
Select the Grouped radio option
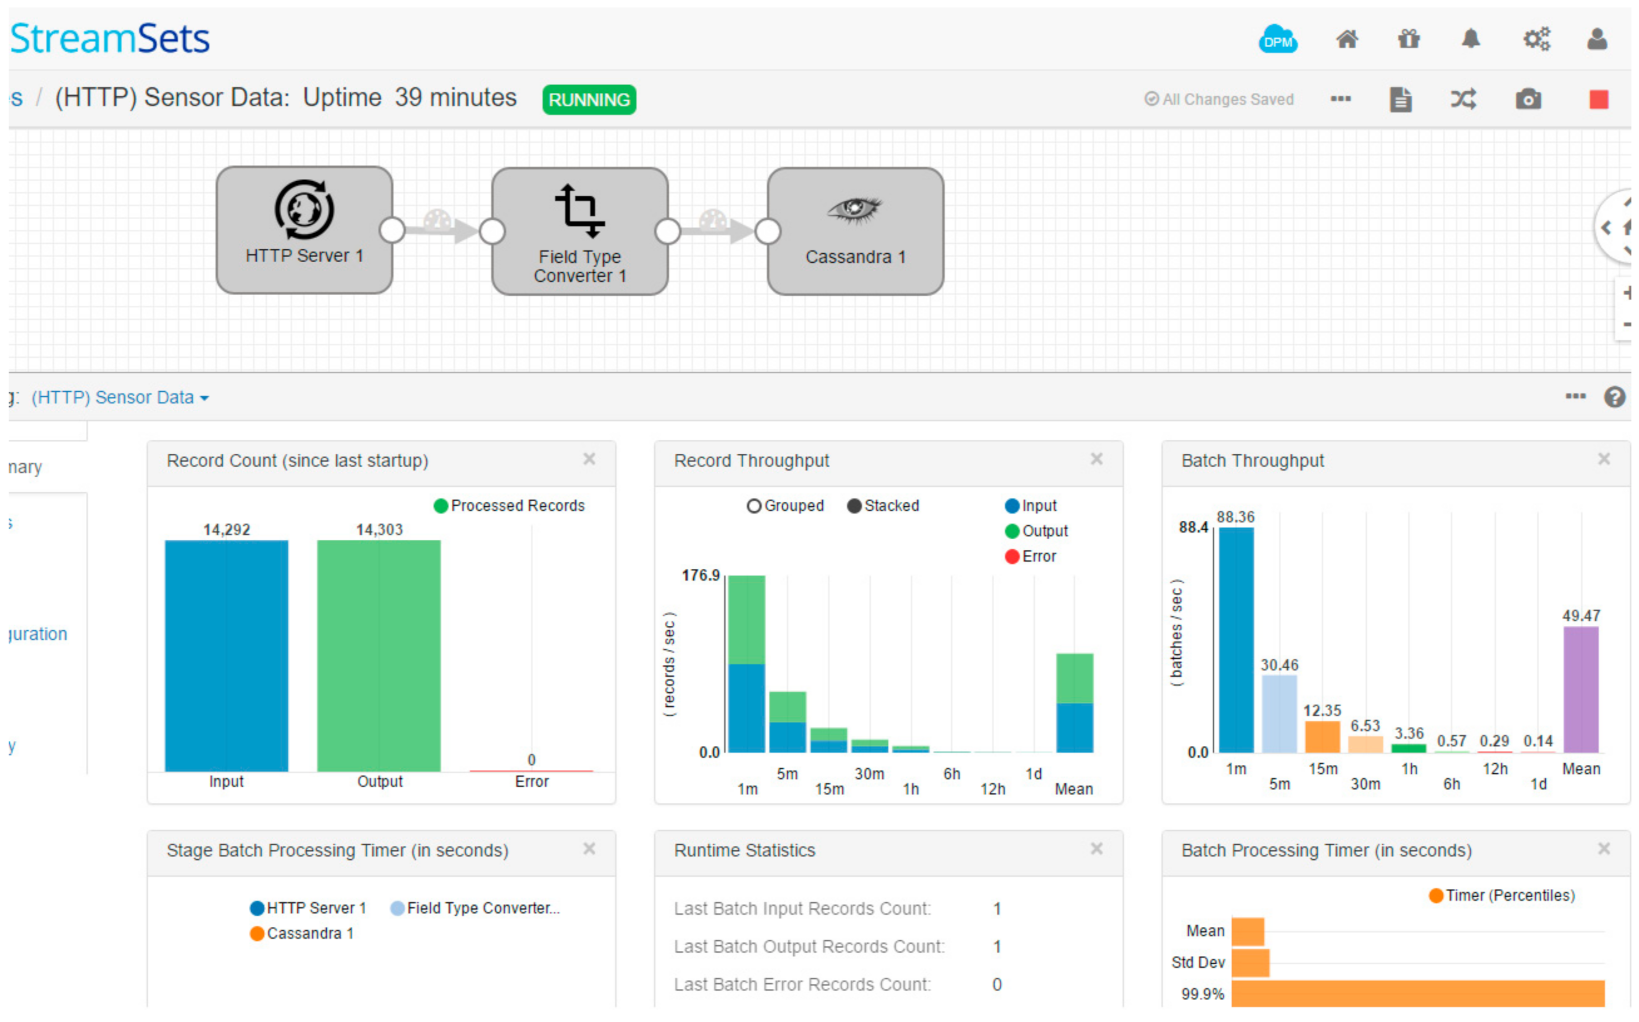(x=754, y=506)
